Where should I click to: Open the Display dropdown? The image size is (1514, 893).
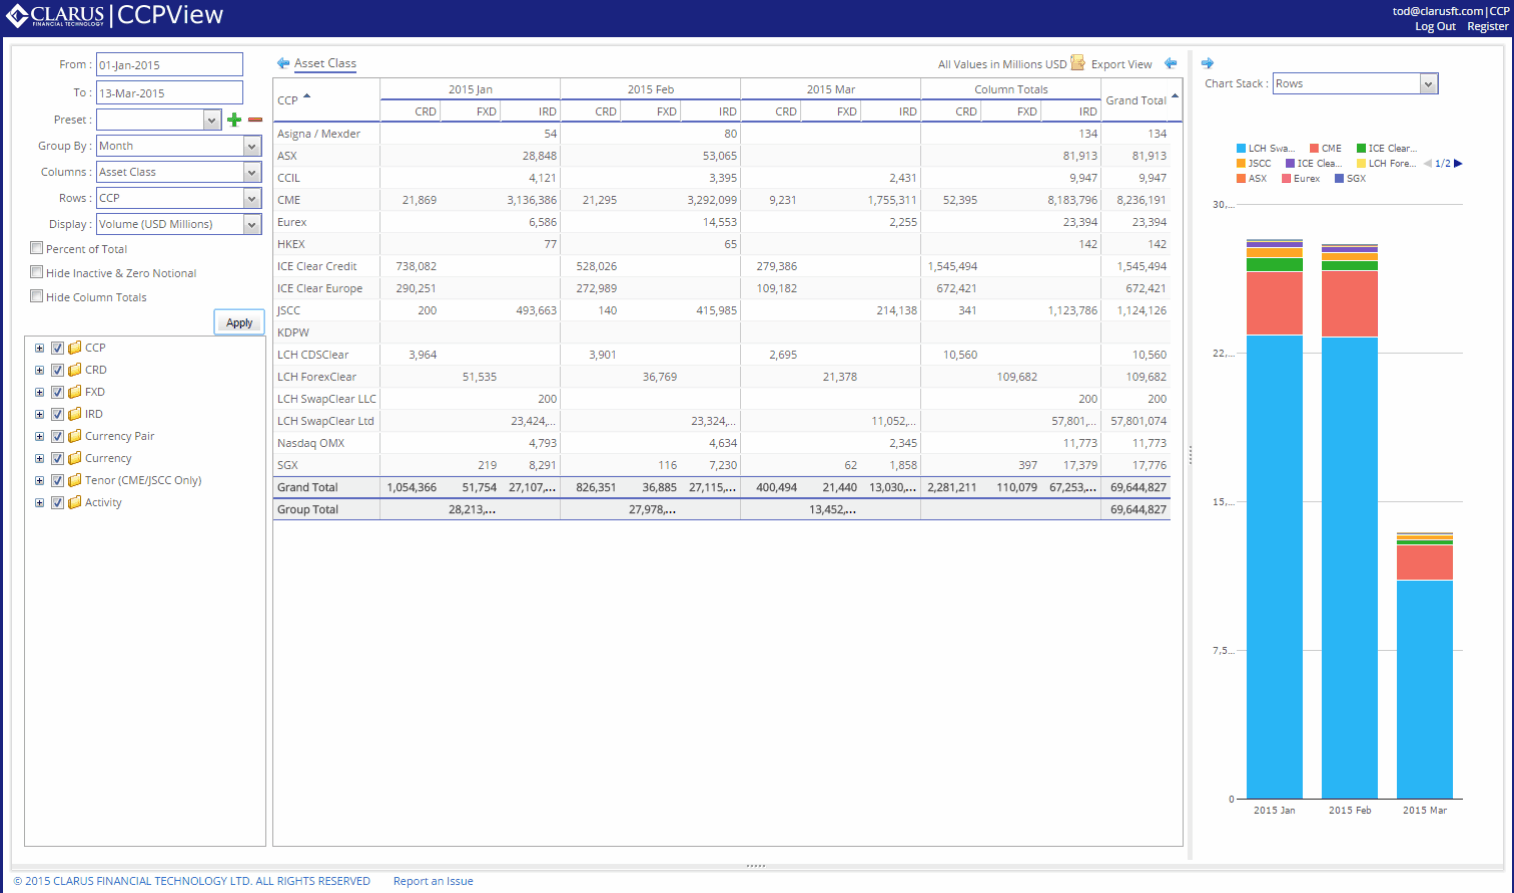point(252,224)
